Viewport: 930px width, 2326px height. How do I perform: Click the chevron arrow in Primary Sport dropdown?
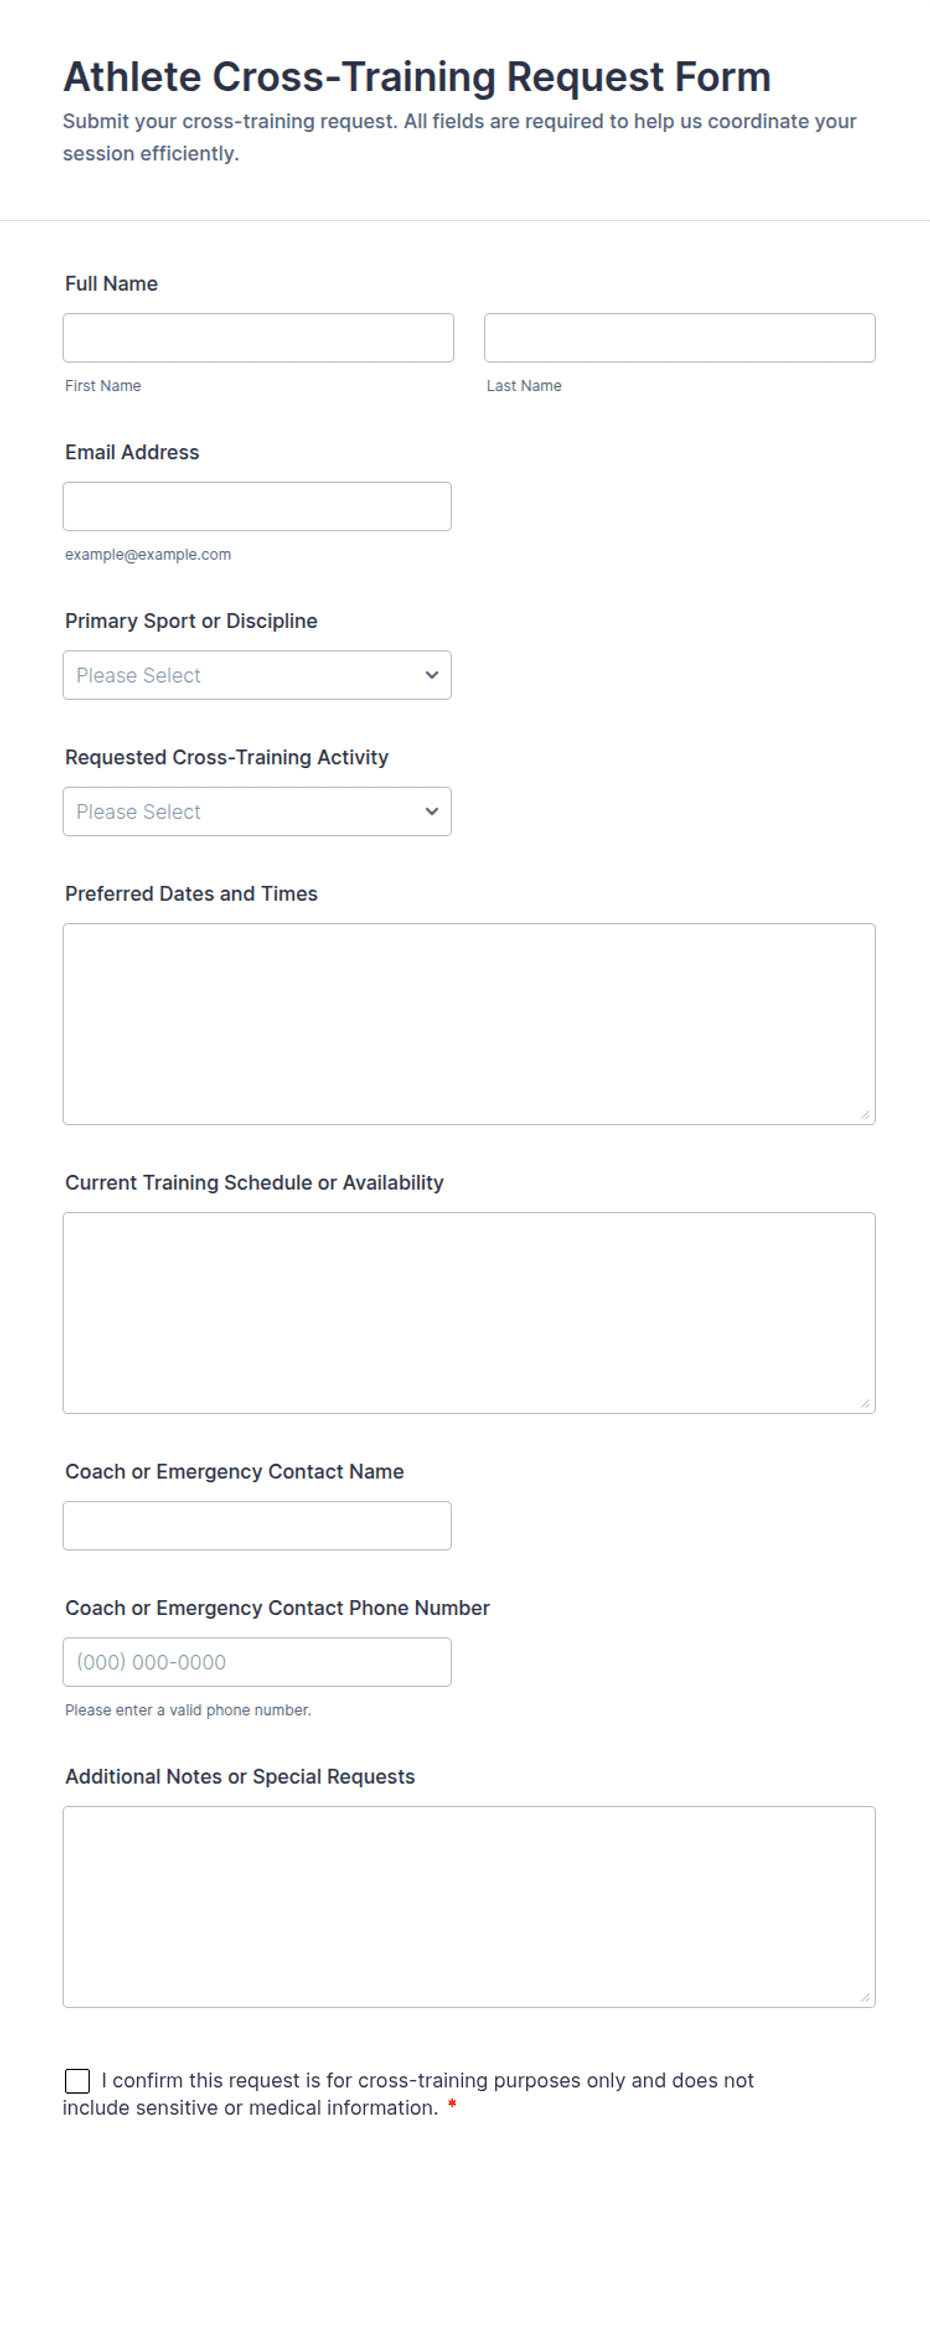(432, 675)
